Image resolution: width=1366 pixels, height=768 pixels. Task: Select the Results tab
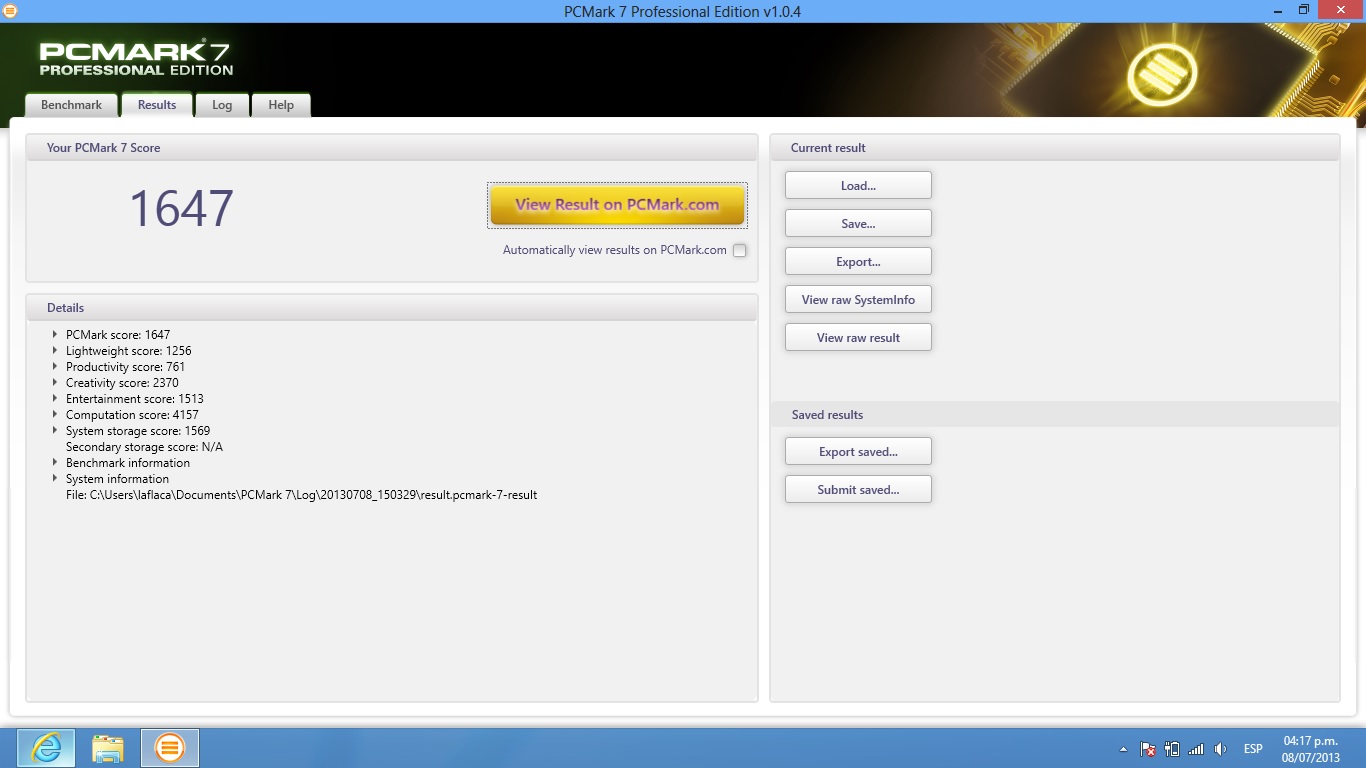click(157, 105)
